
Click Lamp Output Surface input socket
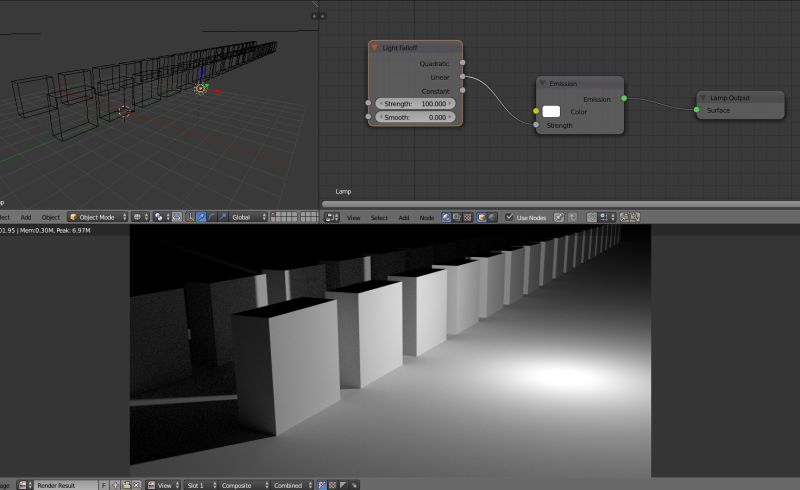[696, 110]
